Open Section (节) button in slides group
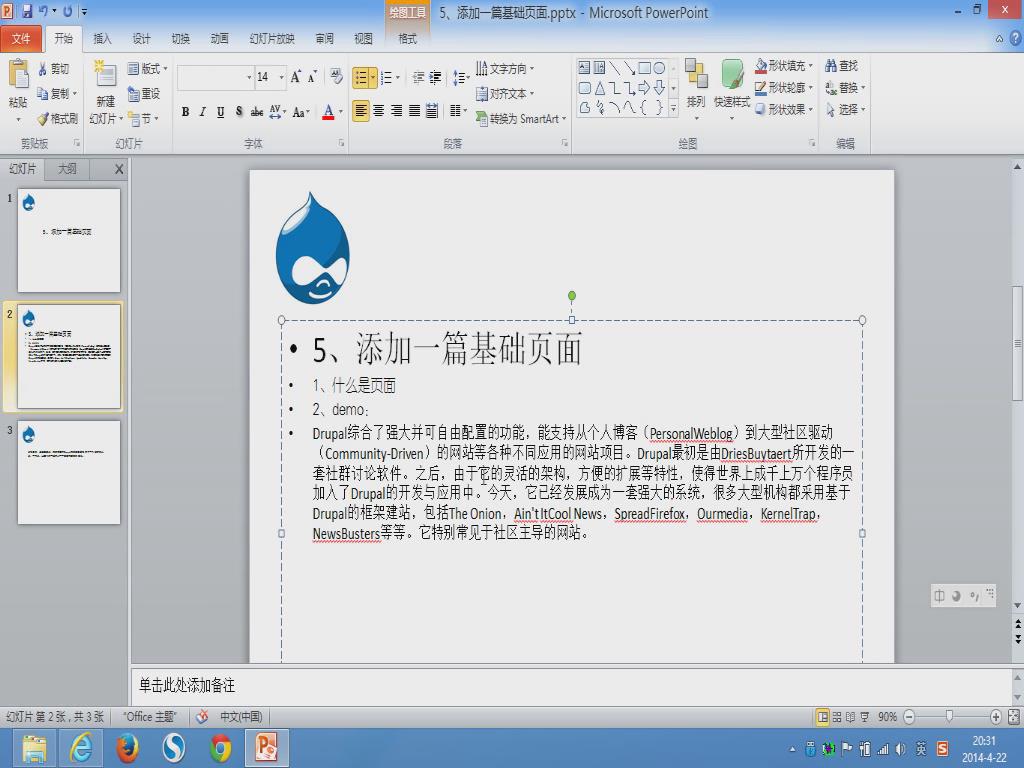1024x768 pixels. 143,118
